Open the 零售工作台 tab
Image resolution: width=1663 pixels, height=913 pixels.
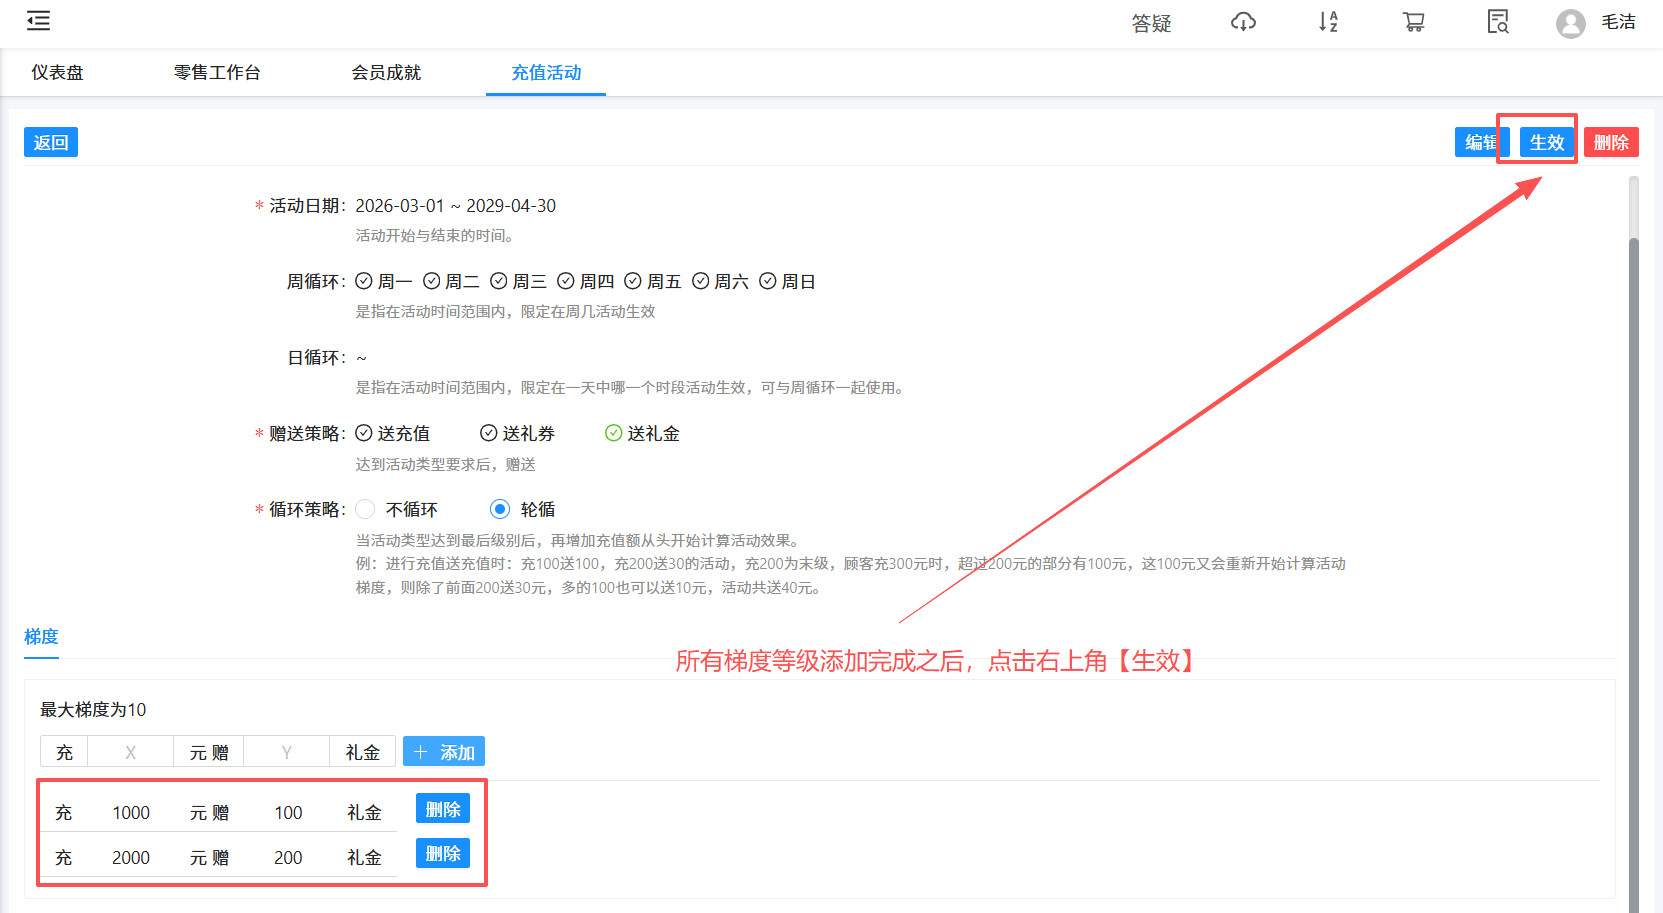(x=218, y=72)
